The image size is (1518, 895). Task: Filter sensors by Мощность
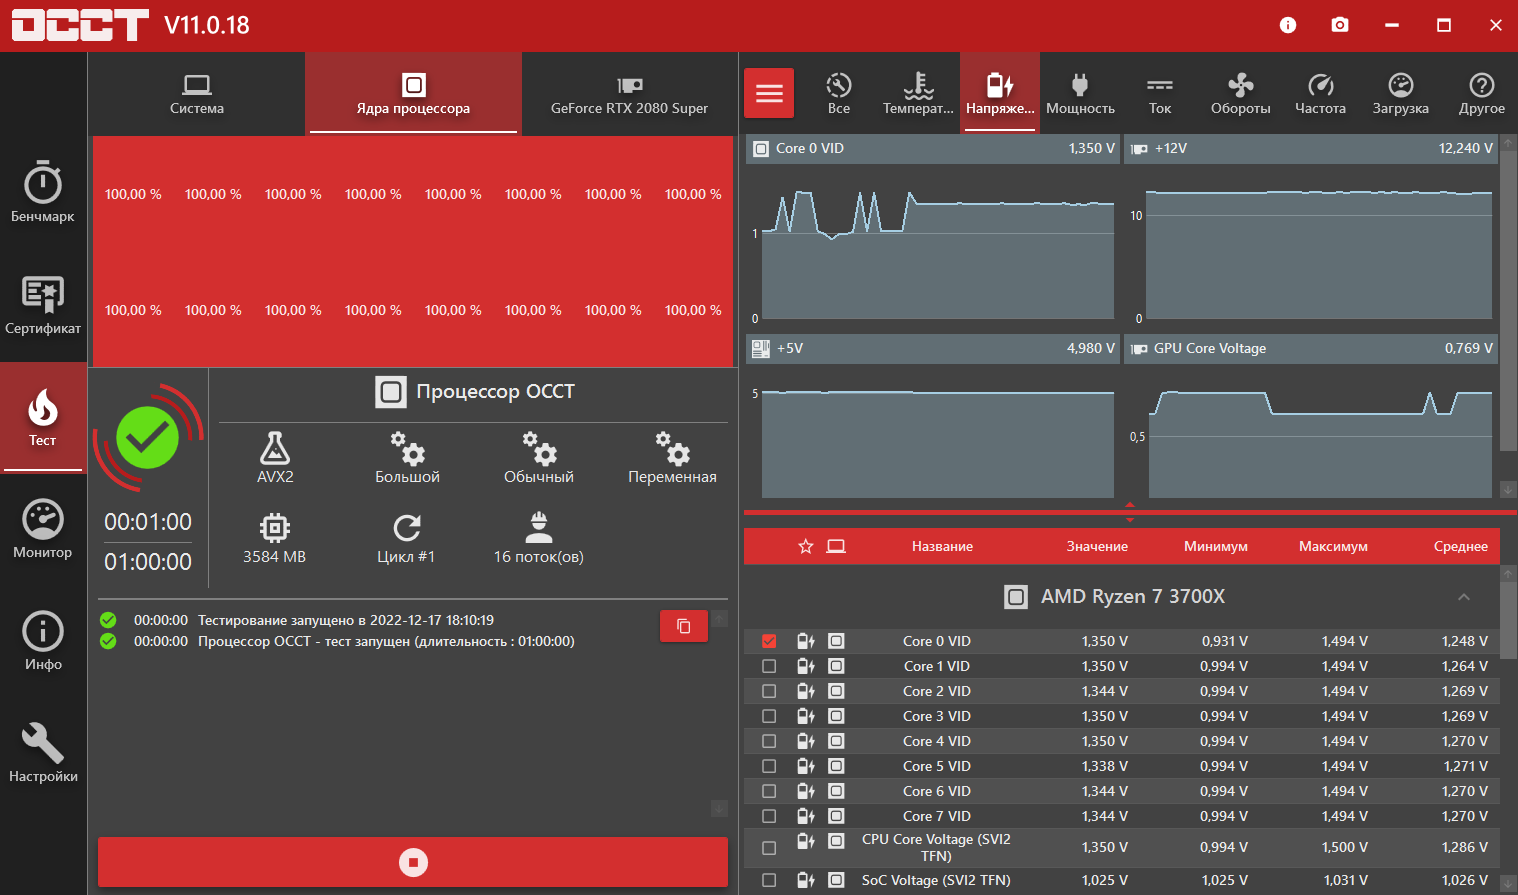[1080, 93]
